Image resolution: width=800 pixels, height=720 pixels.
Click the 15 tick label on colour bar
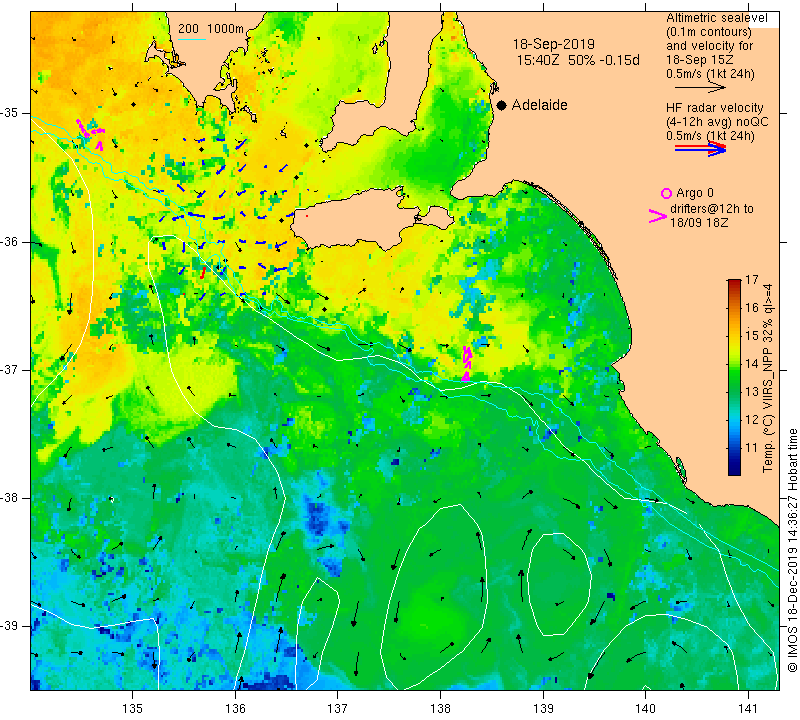752,336
